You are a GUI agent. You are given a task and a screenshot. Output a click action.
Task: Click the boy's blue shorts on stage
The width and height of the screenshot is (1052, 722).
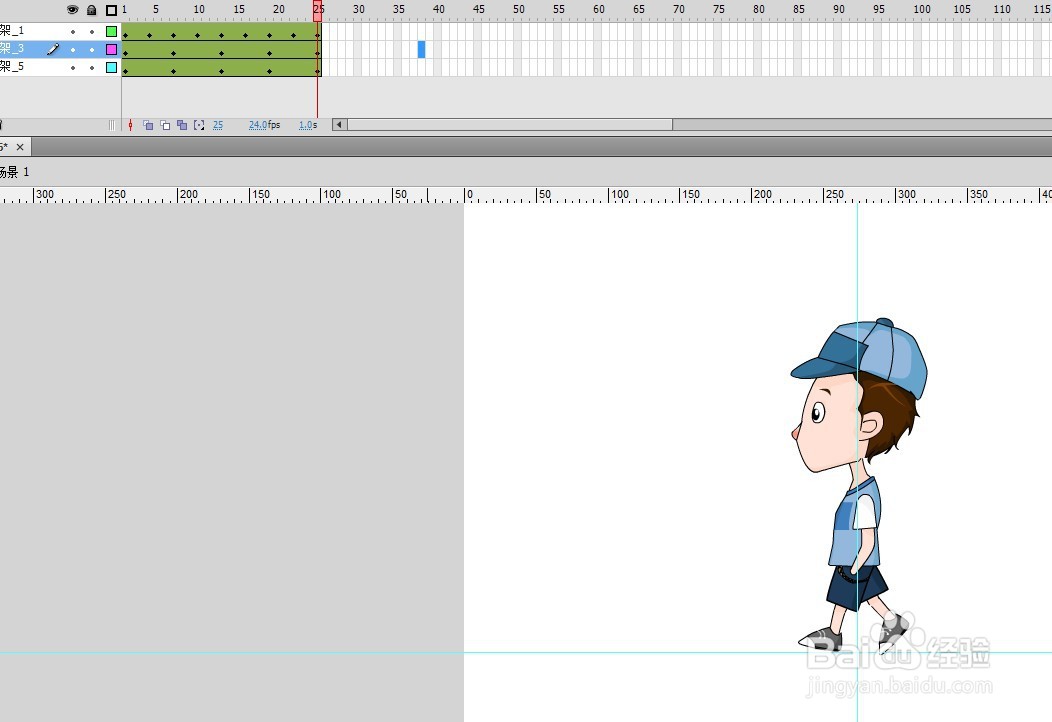(x=855, y=587)
